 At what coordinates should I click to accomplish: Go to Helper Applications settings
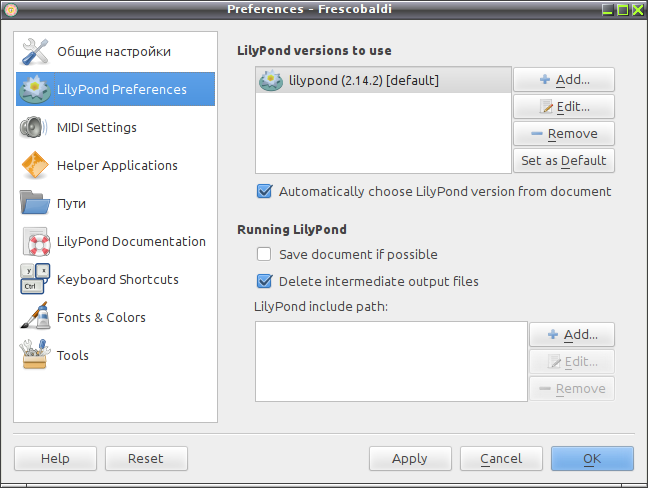[115, 165]
